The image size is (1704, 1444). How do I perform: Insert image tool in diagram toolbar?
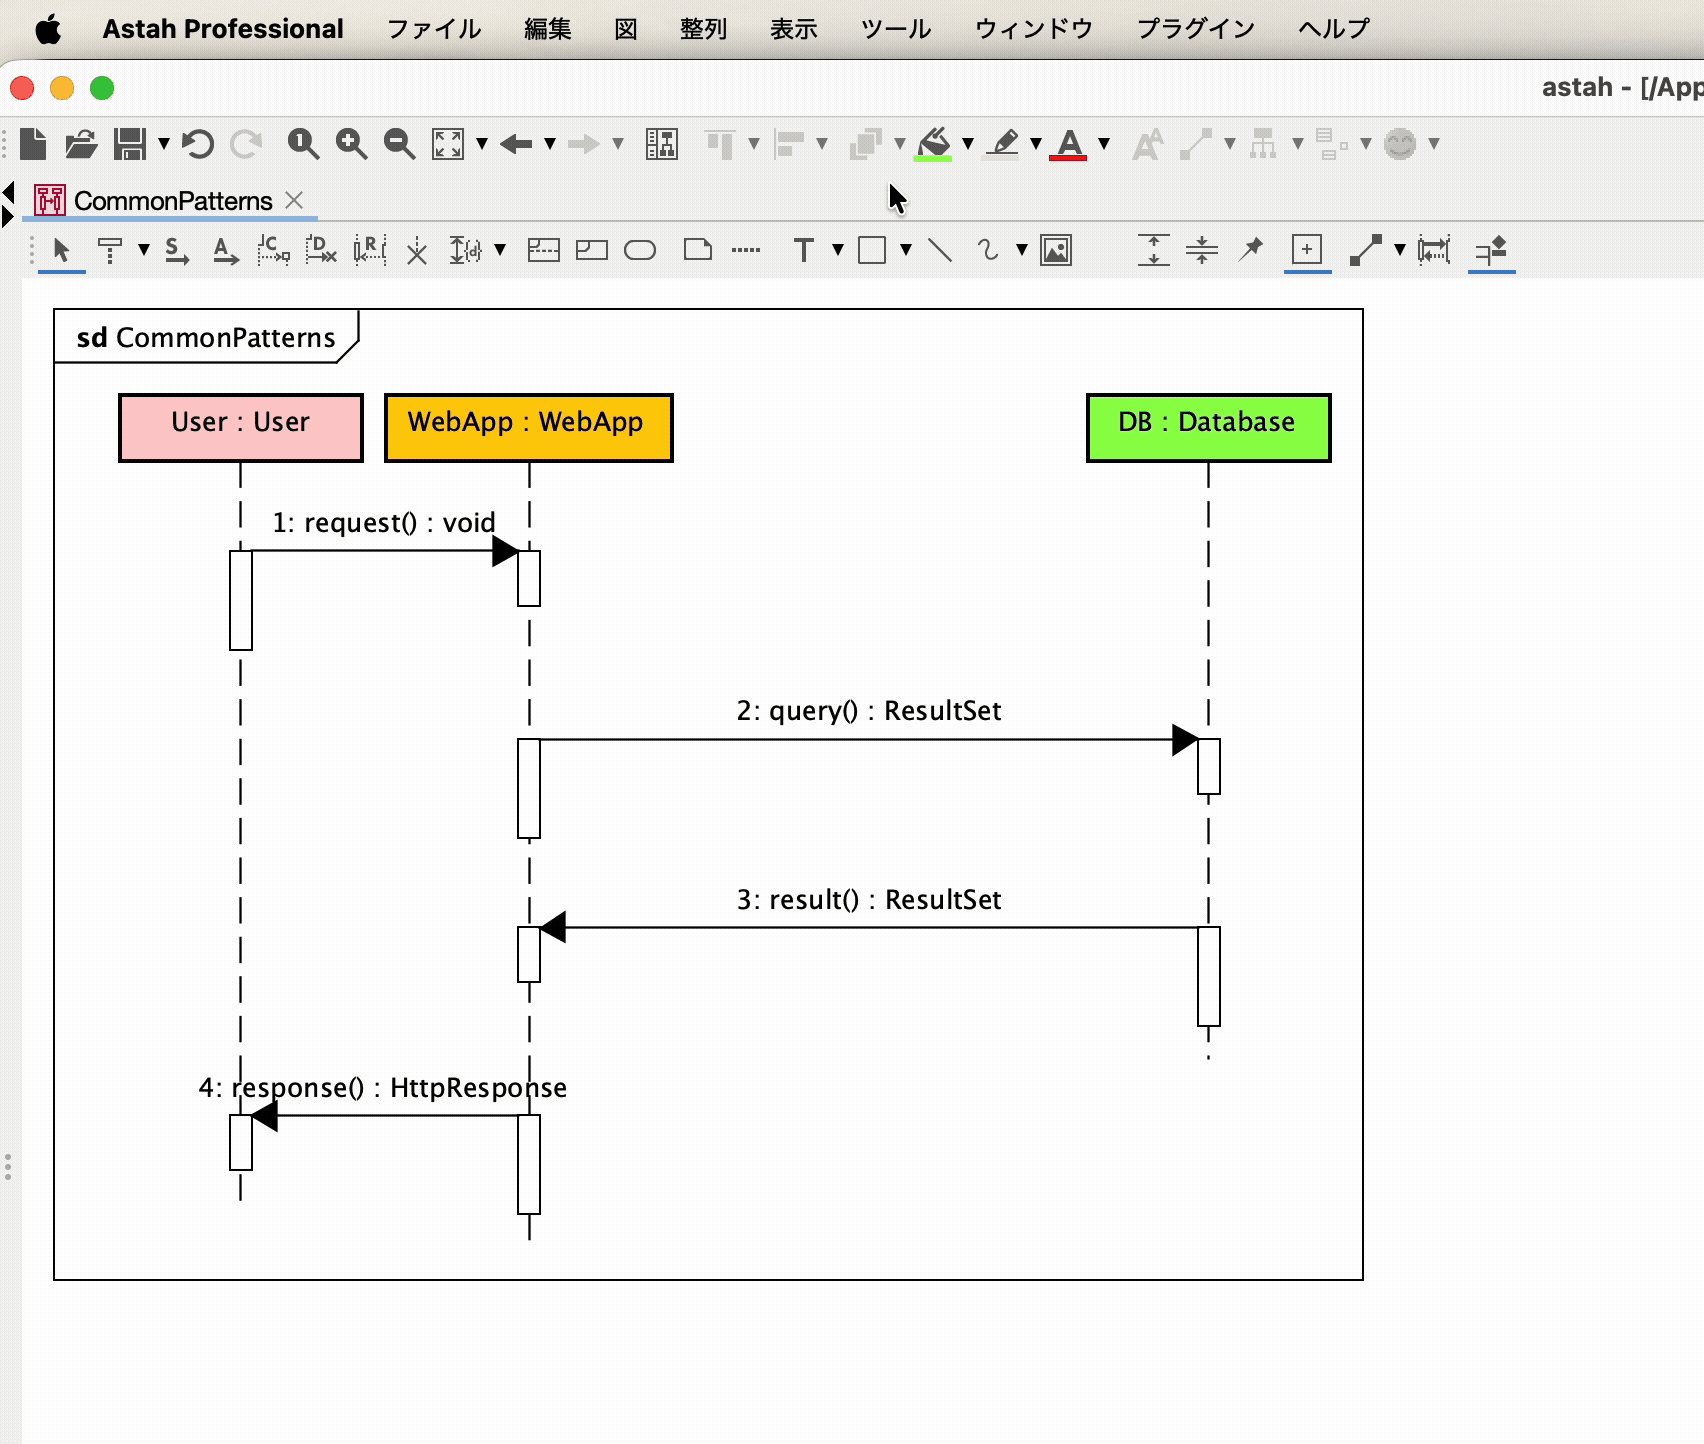(x=1056, y=250)
